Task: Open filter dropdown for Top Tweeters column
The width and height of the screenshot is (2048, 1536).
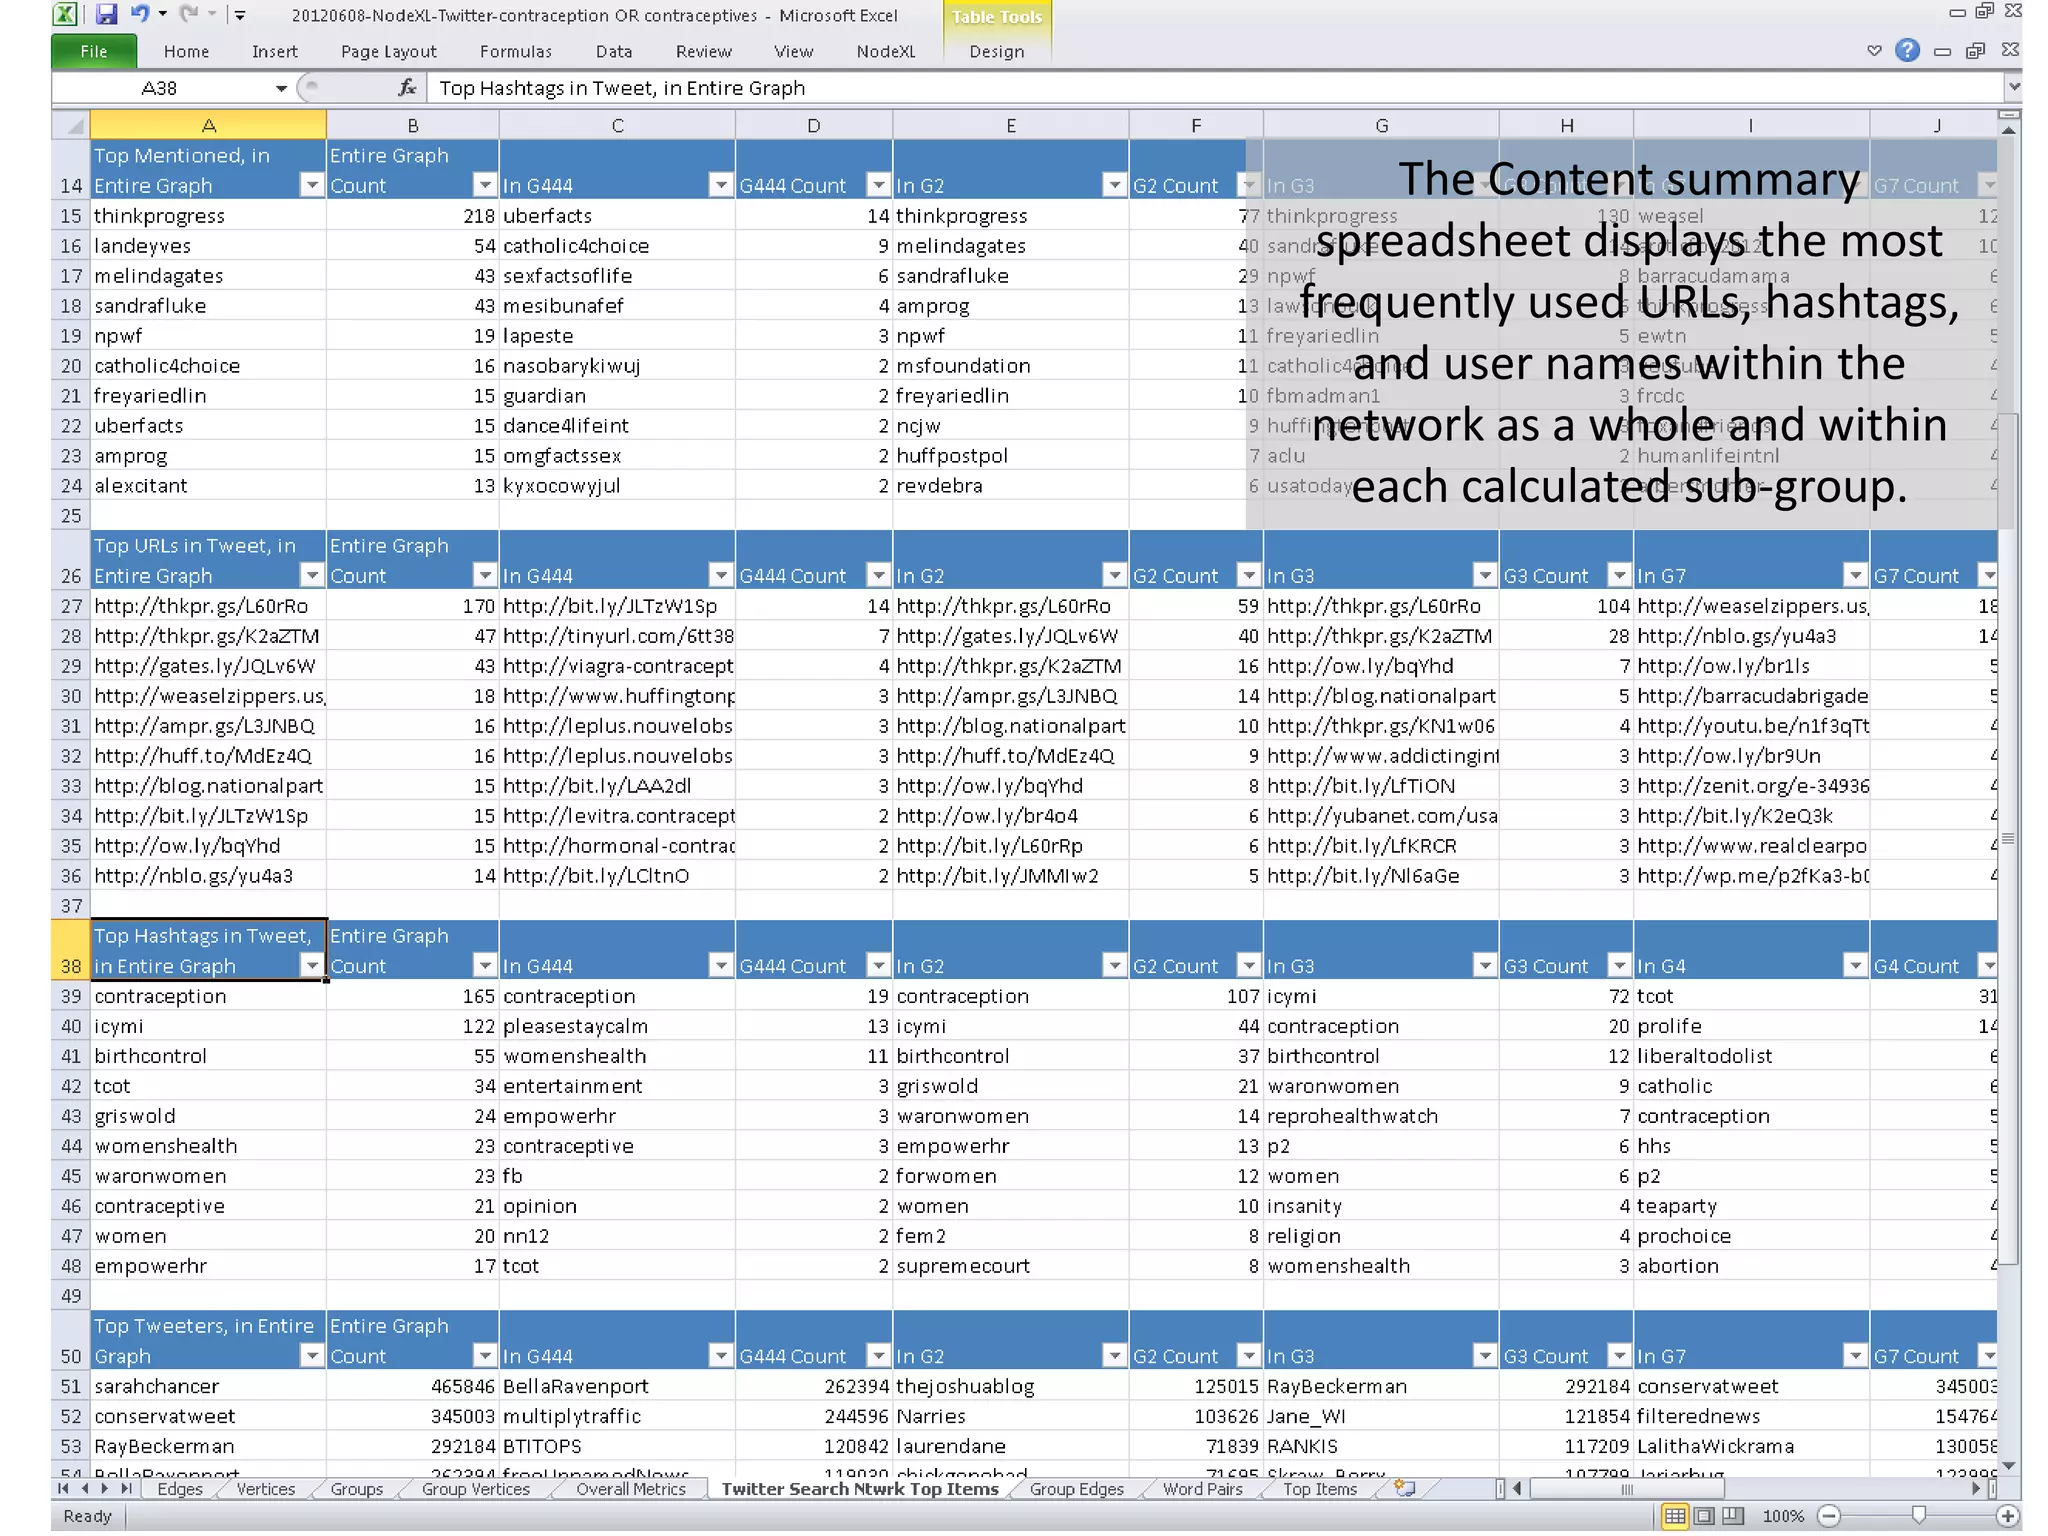Action: [312, 1355]
